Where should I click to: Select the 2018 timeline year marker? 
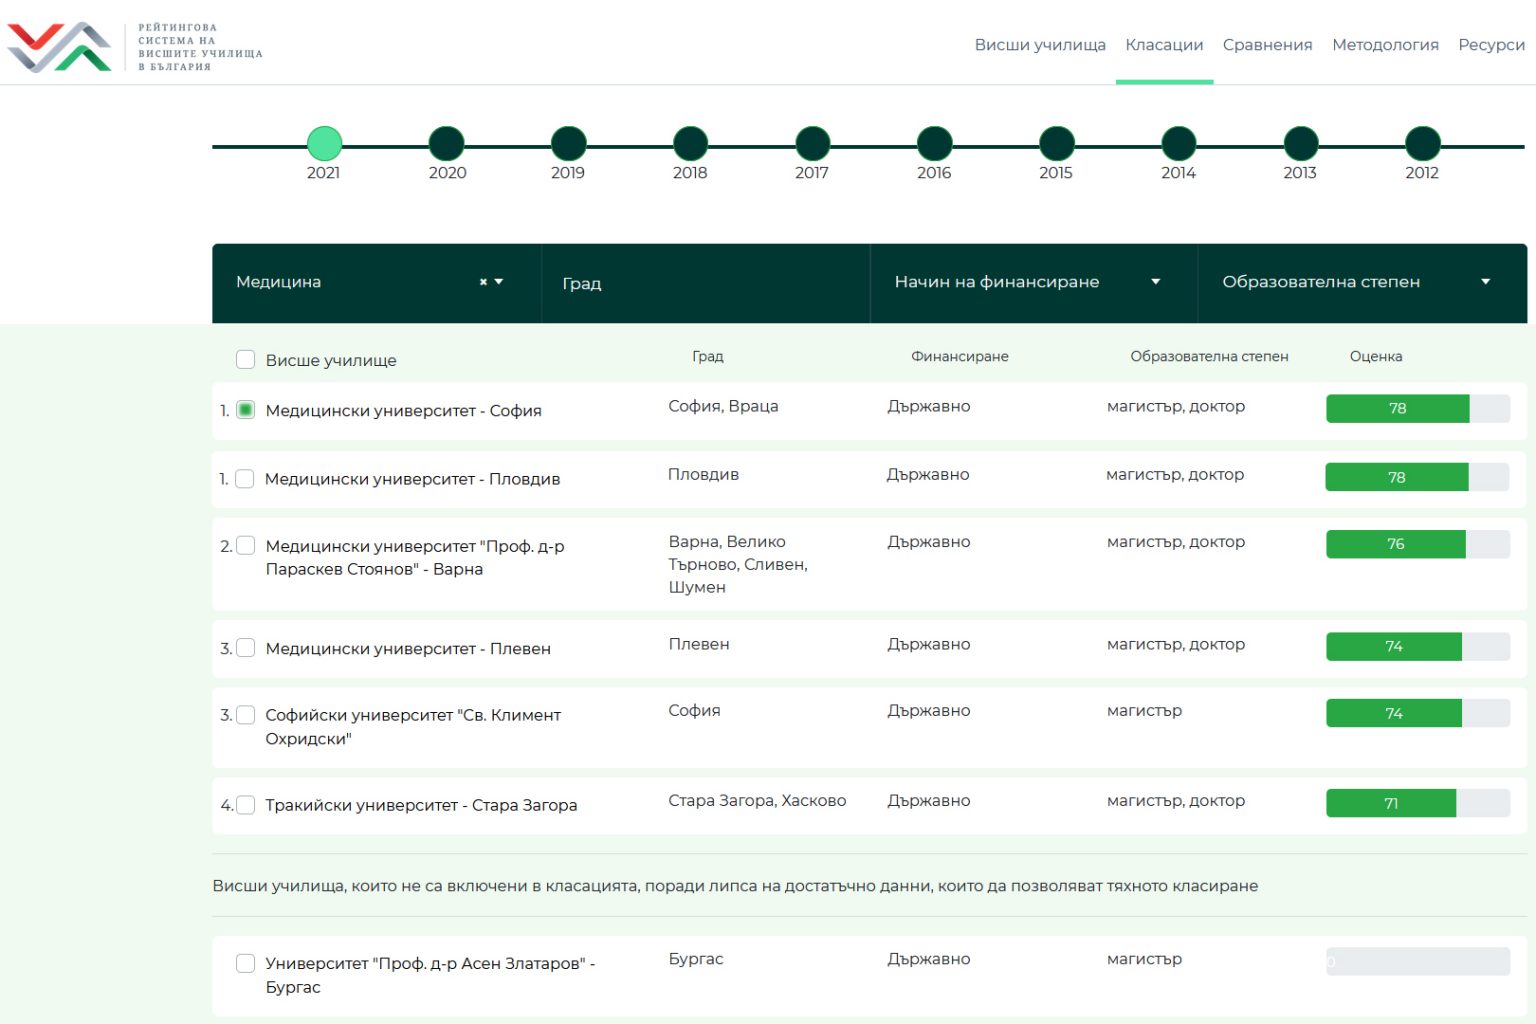click(x=690, y=144)
